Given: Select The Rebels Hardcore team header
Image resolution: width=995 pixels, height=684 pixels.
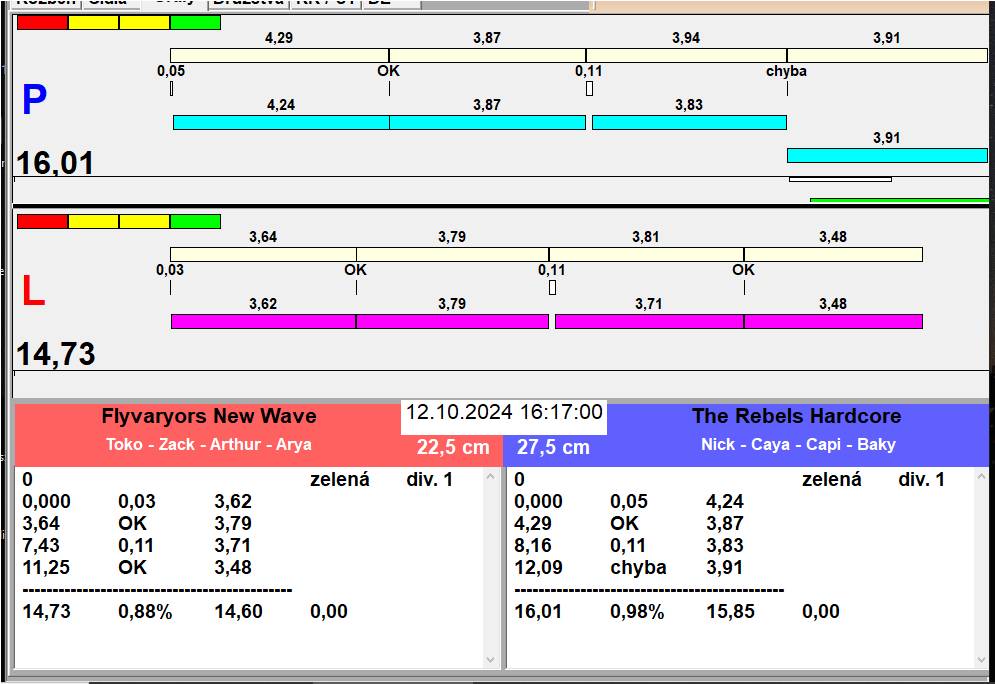Looking at the screenshot, I should [x=797, y=416].
